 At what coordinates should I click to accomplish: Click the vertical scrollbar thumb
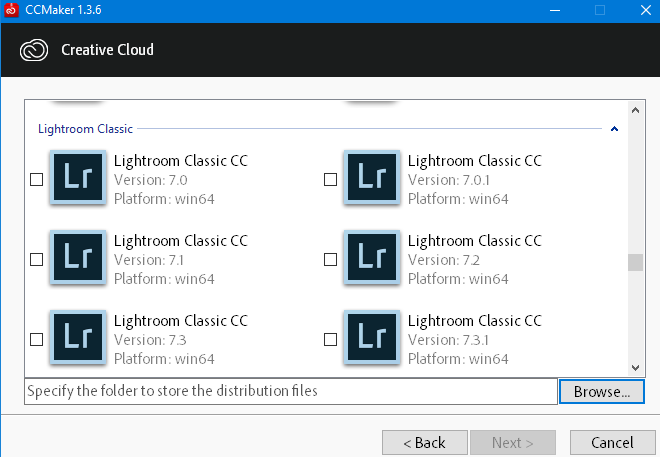pos(636,263)
